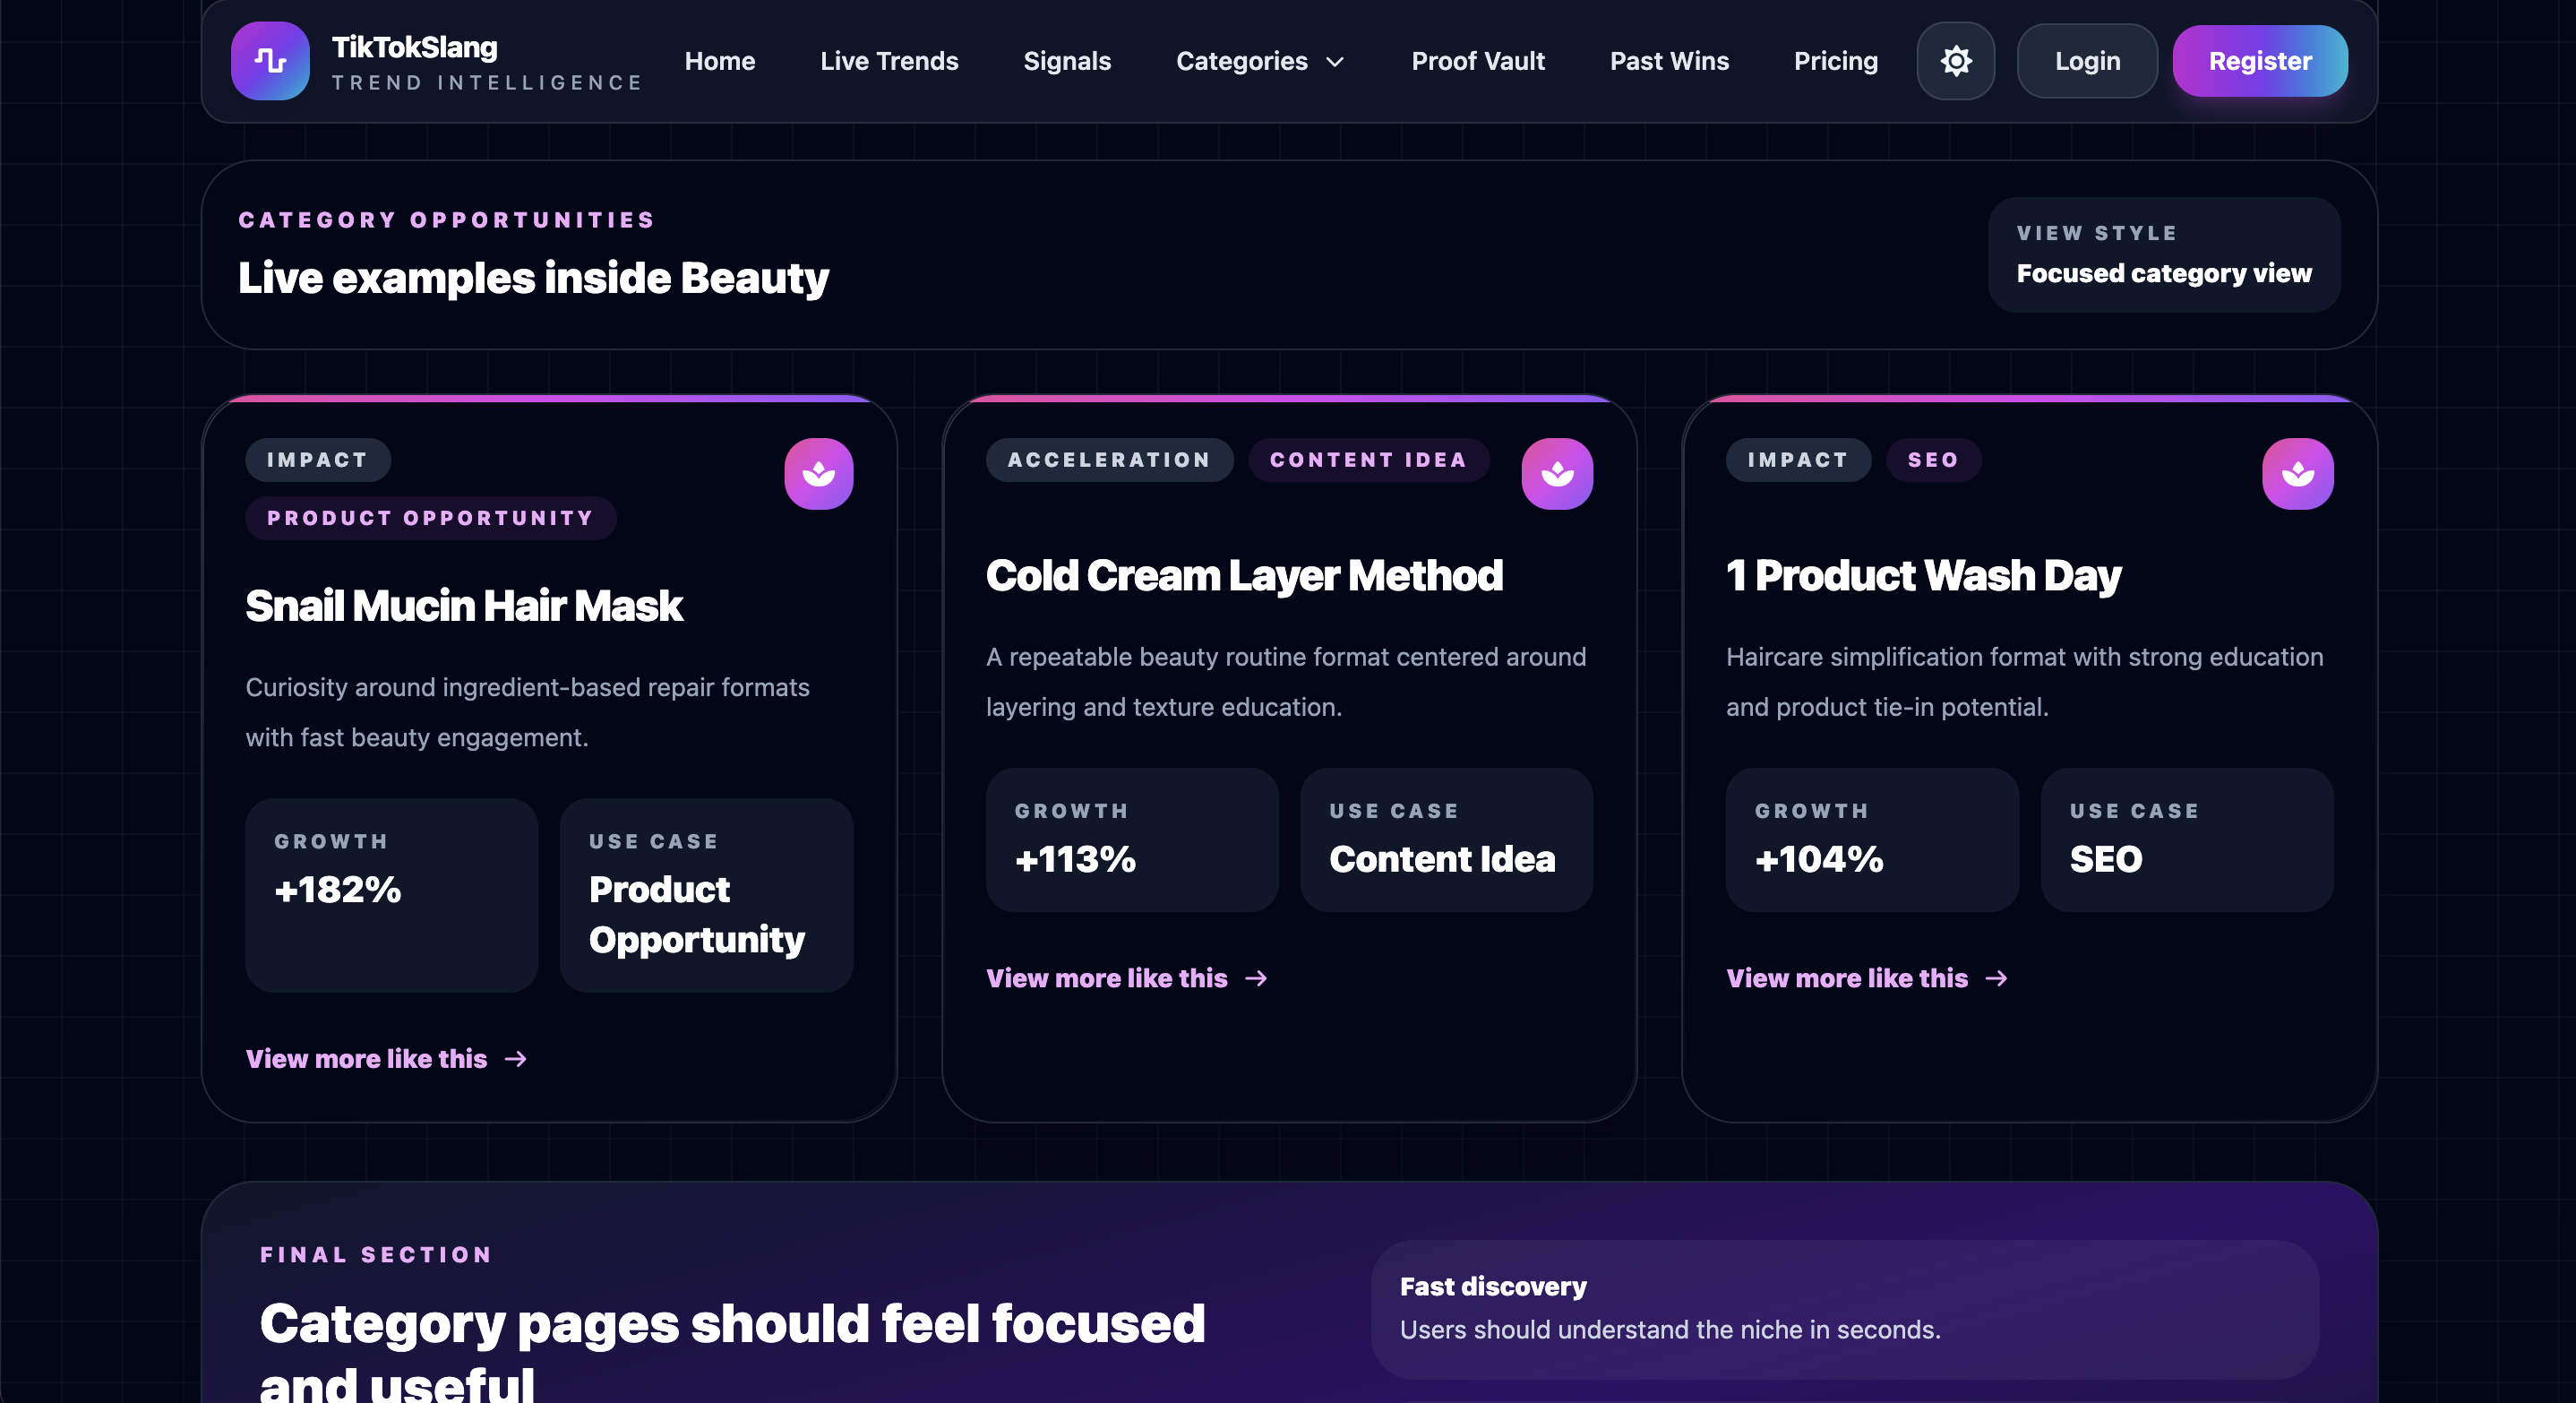Select the Product Opportunity tag pill
The image size is (2576, 1403).
[x=430, y=518]
